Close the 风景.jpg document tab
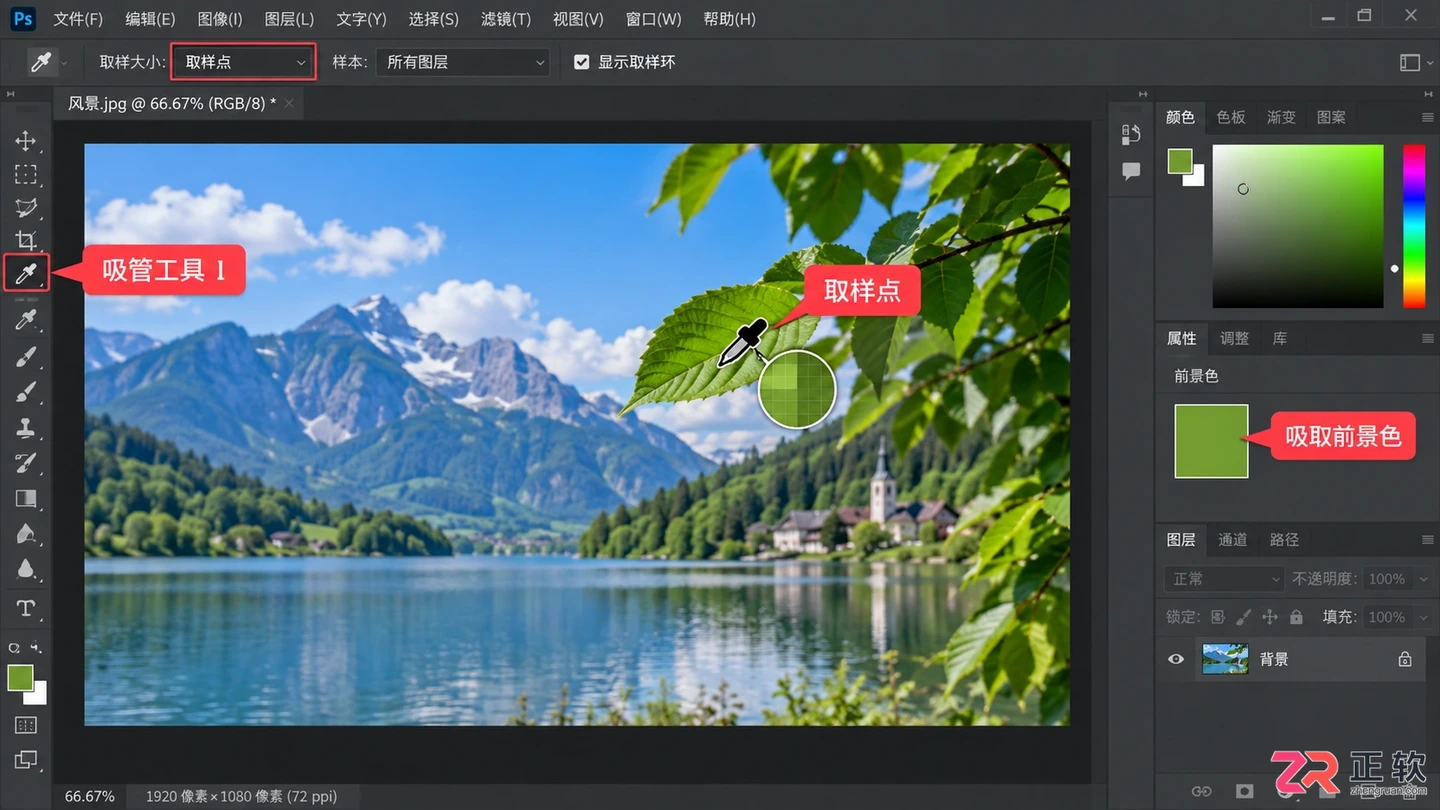 click(289, 103)
